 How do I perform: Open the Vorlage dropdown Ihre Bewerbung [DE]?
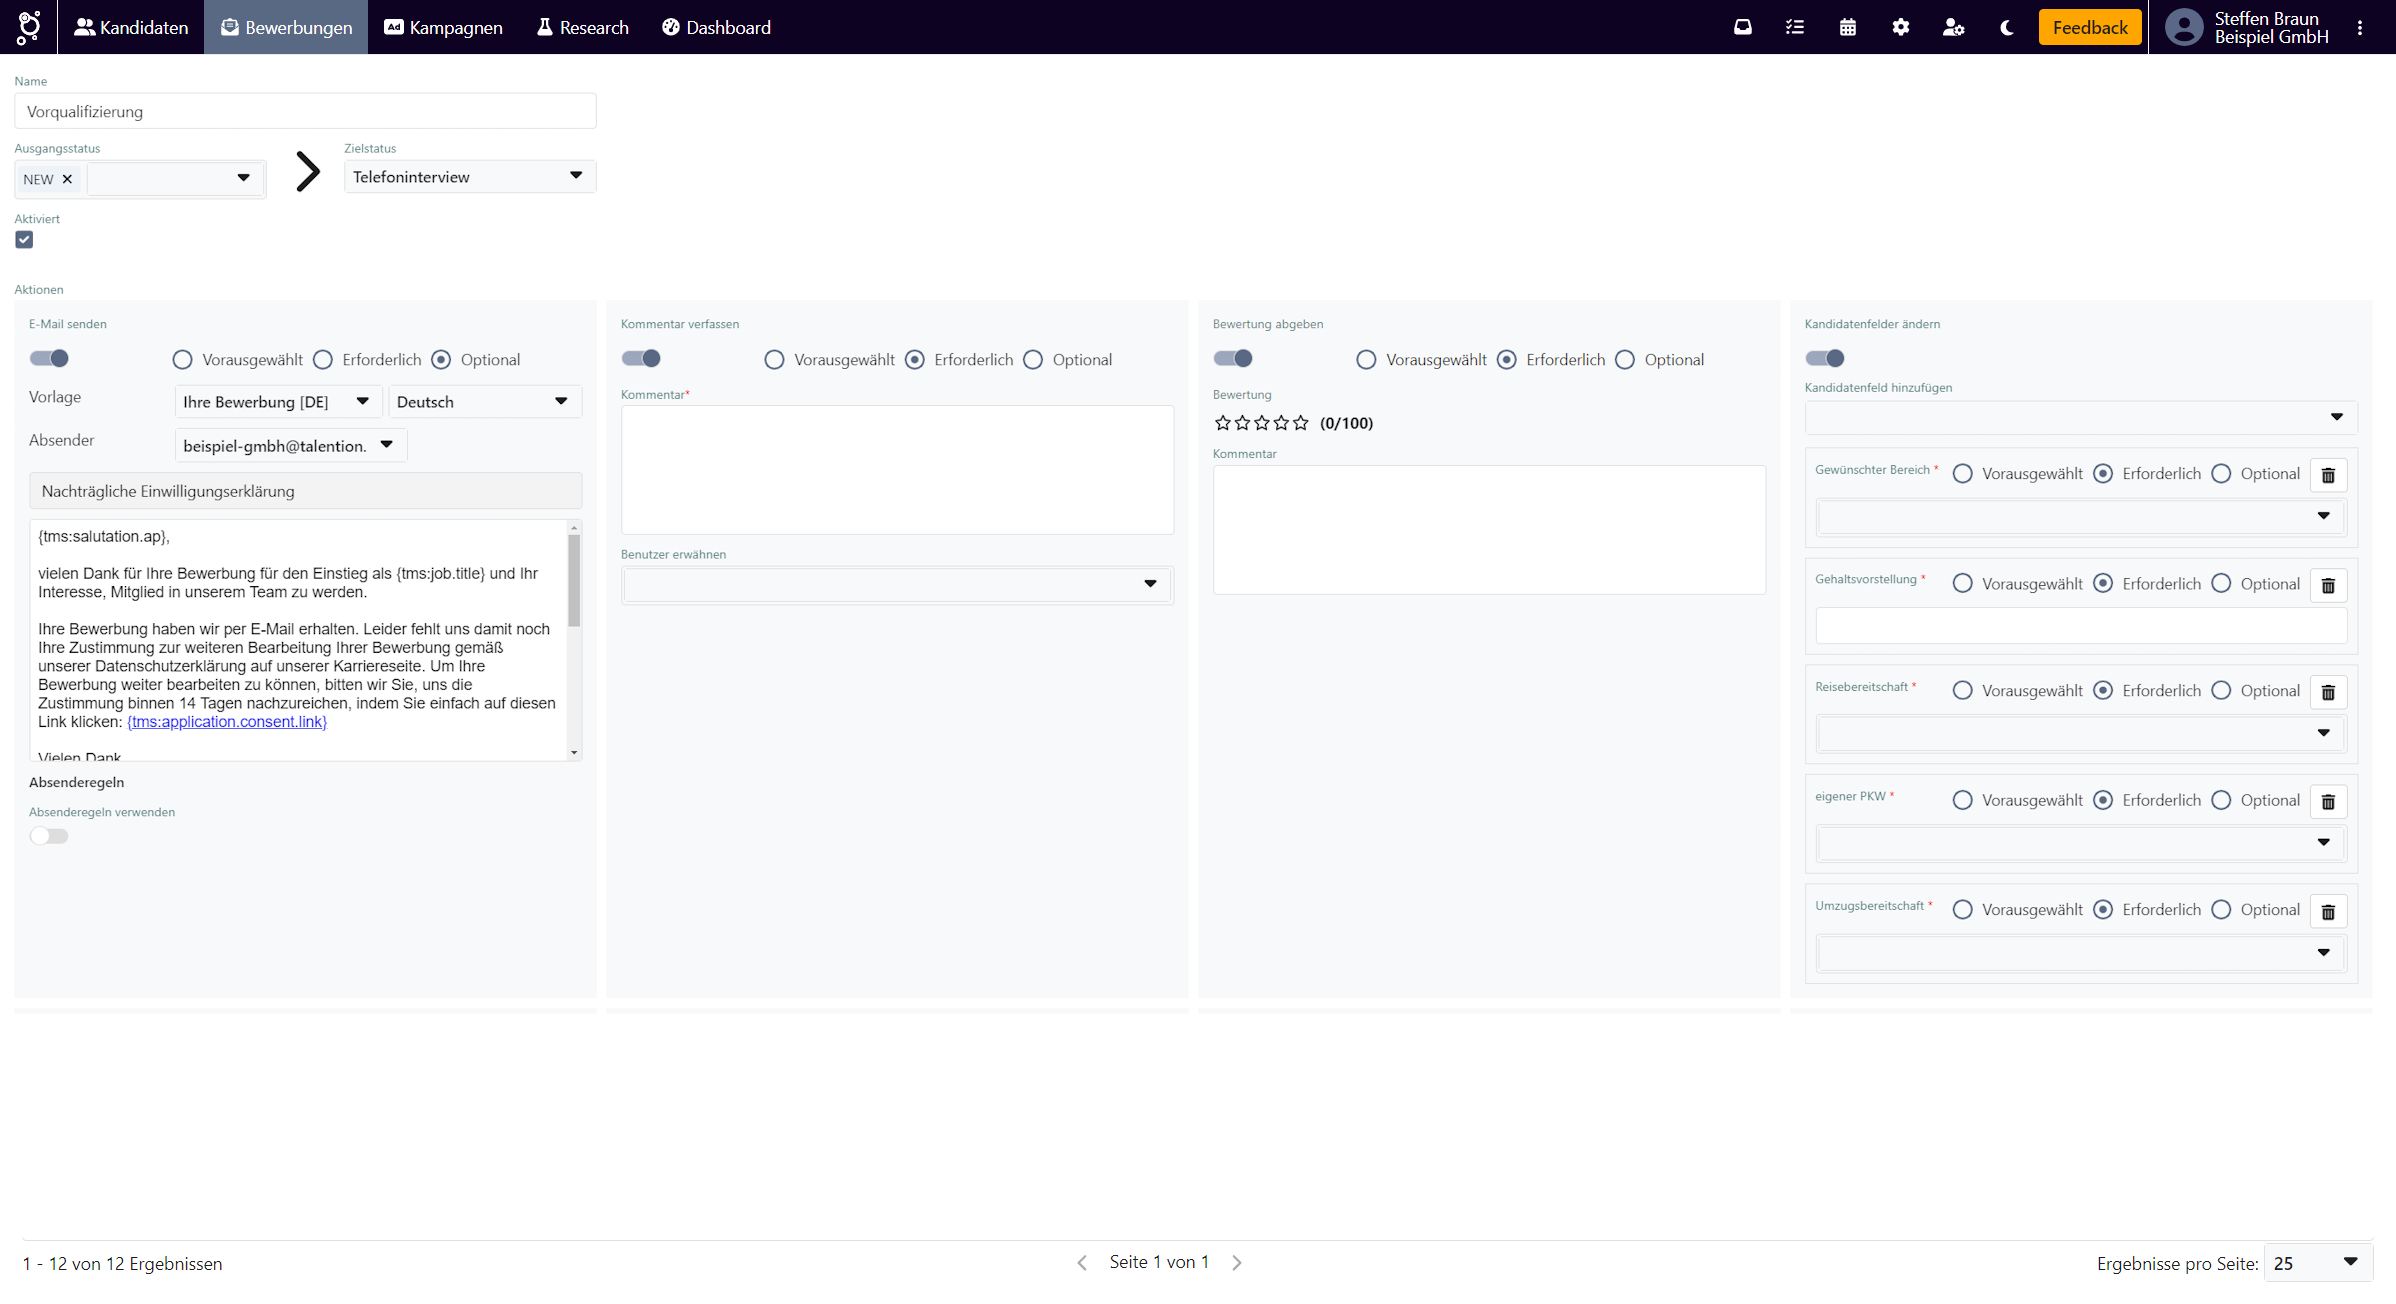277,401
